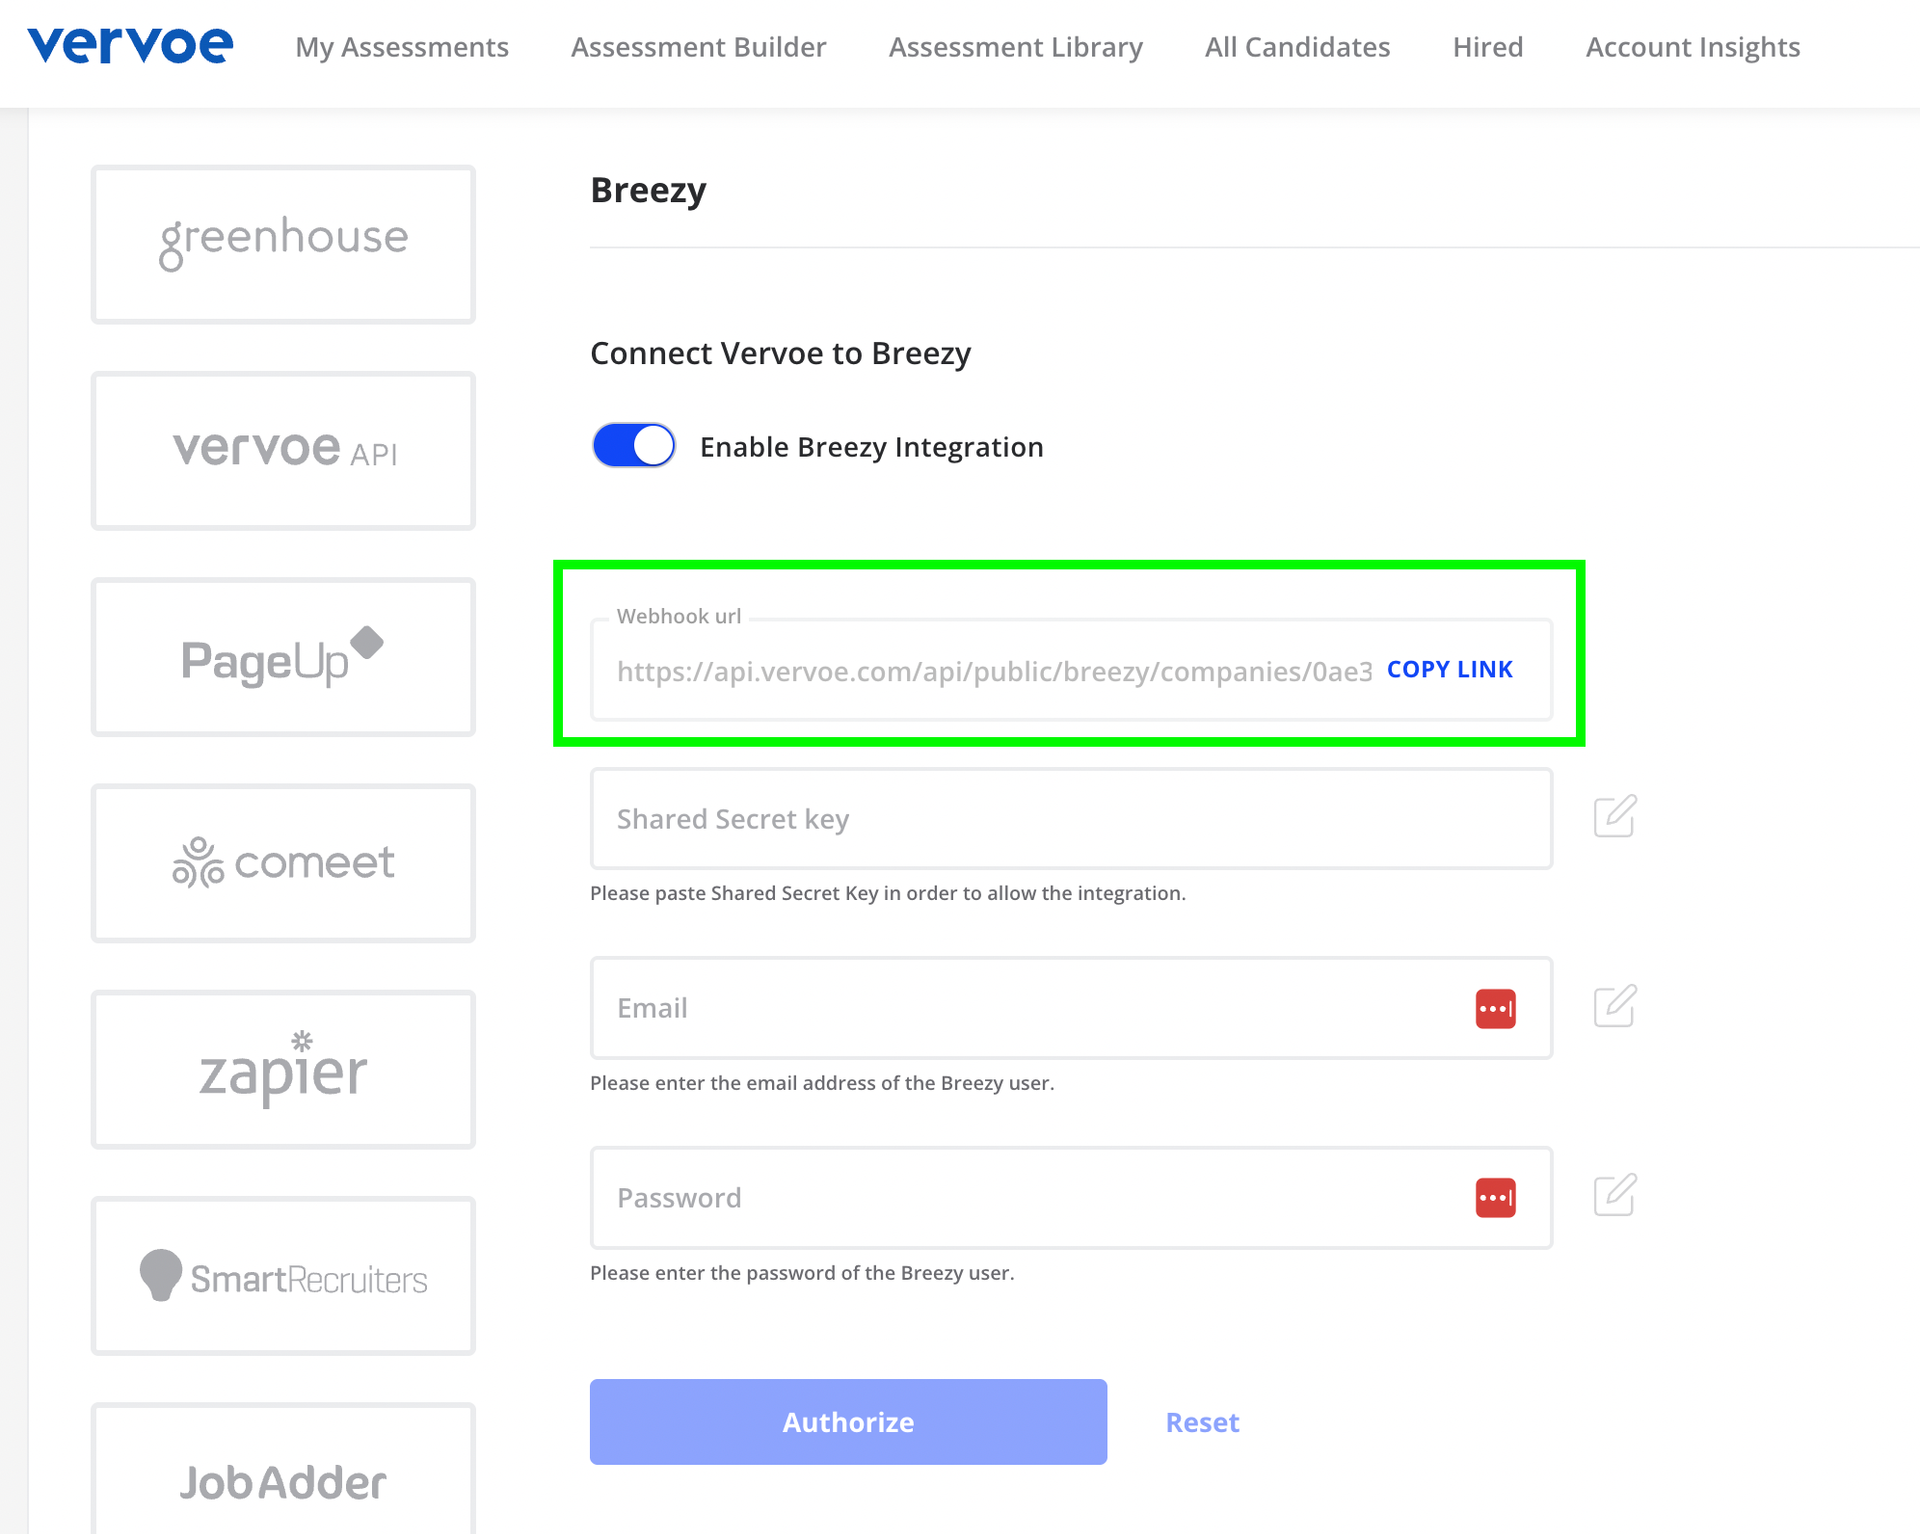Viewport: 1920px width, 1534px height.
Task: Open password manager icon in Email field
Action: 1495,1009
